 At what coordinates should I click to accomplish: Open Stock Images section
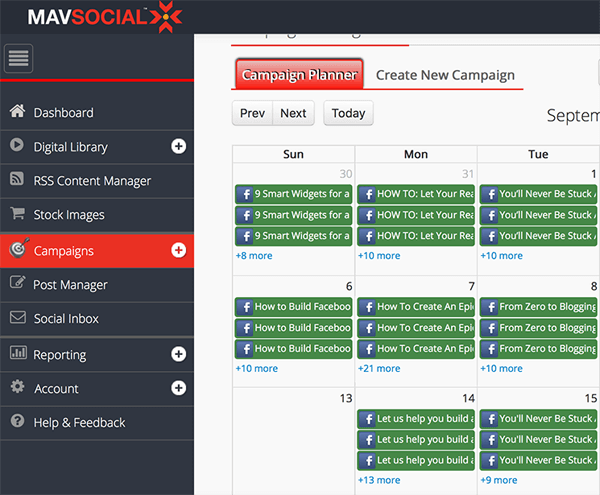click(97, 215)
